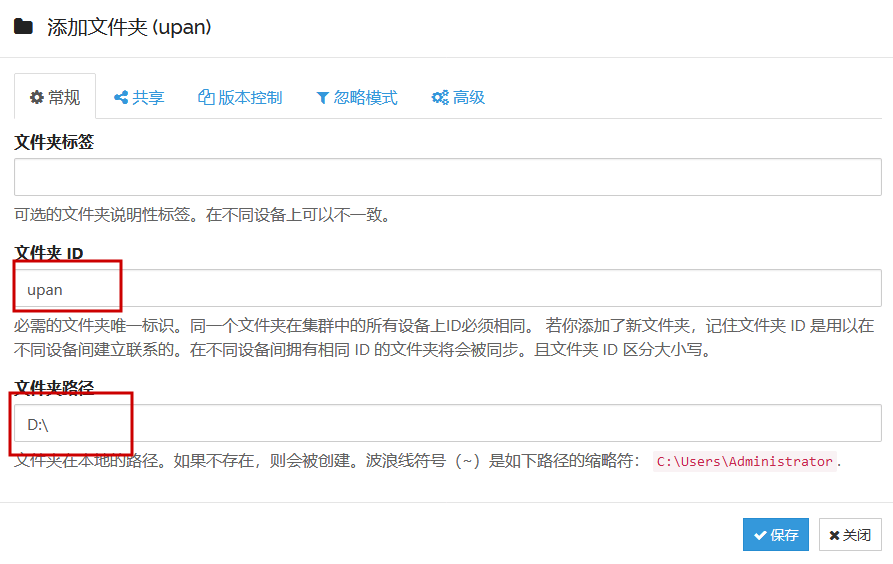893x564 pixels.
Task: Click the 文件夹 ID field containing upan
Action: click(x=448, y=288)
